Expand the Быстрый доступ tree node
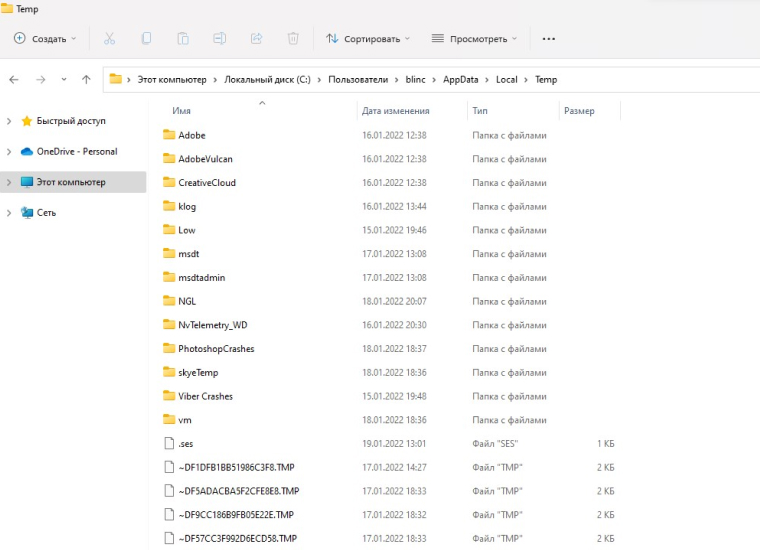760x550 pixels. point(9,121)
